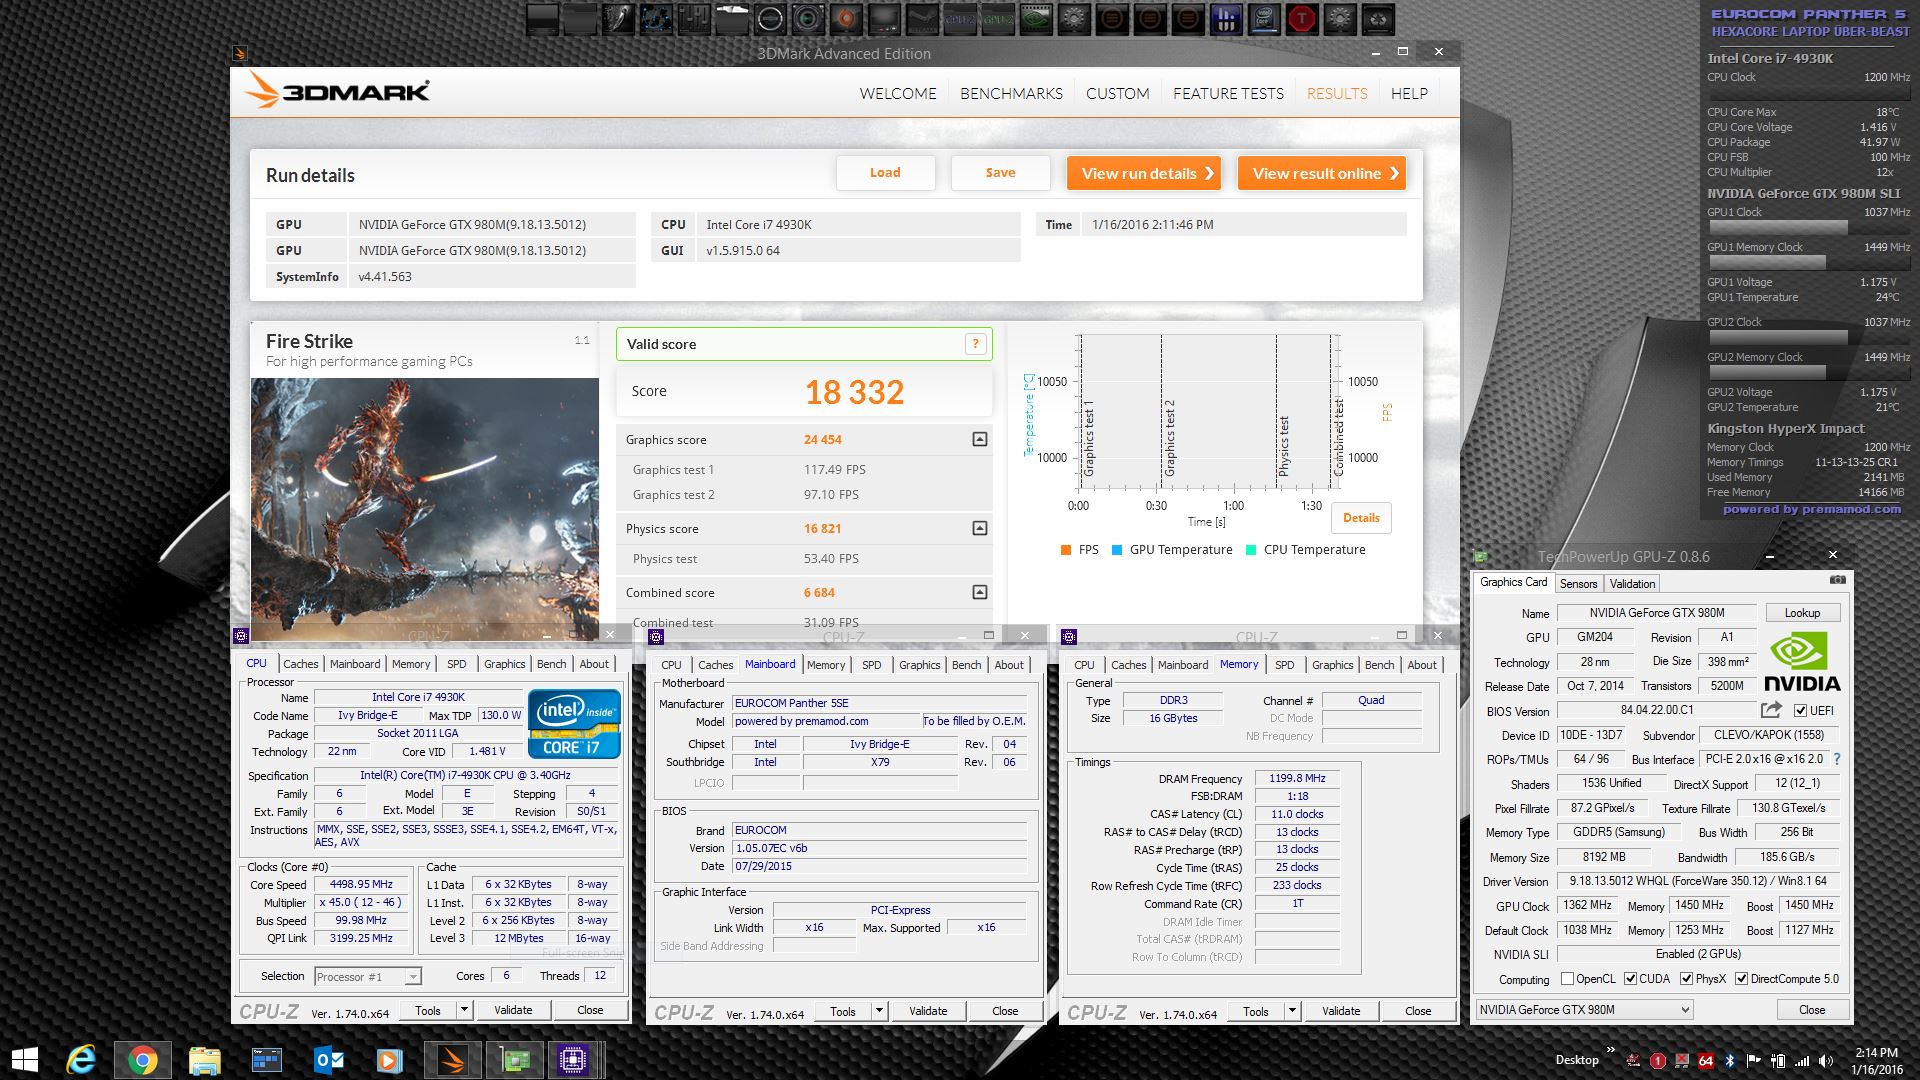Click the Details button below the chart
Viewport: 1920px width, 1080px height.
(x=1361, y=518)
